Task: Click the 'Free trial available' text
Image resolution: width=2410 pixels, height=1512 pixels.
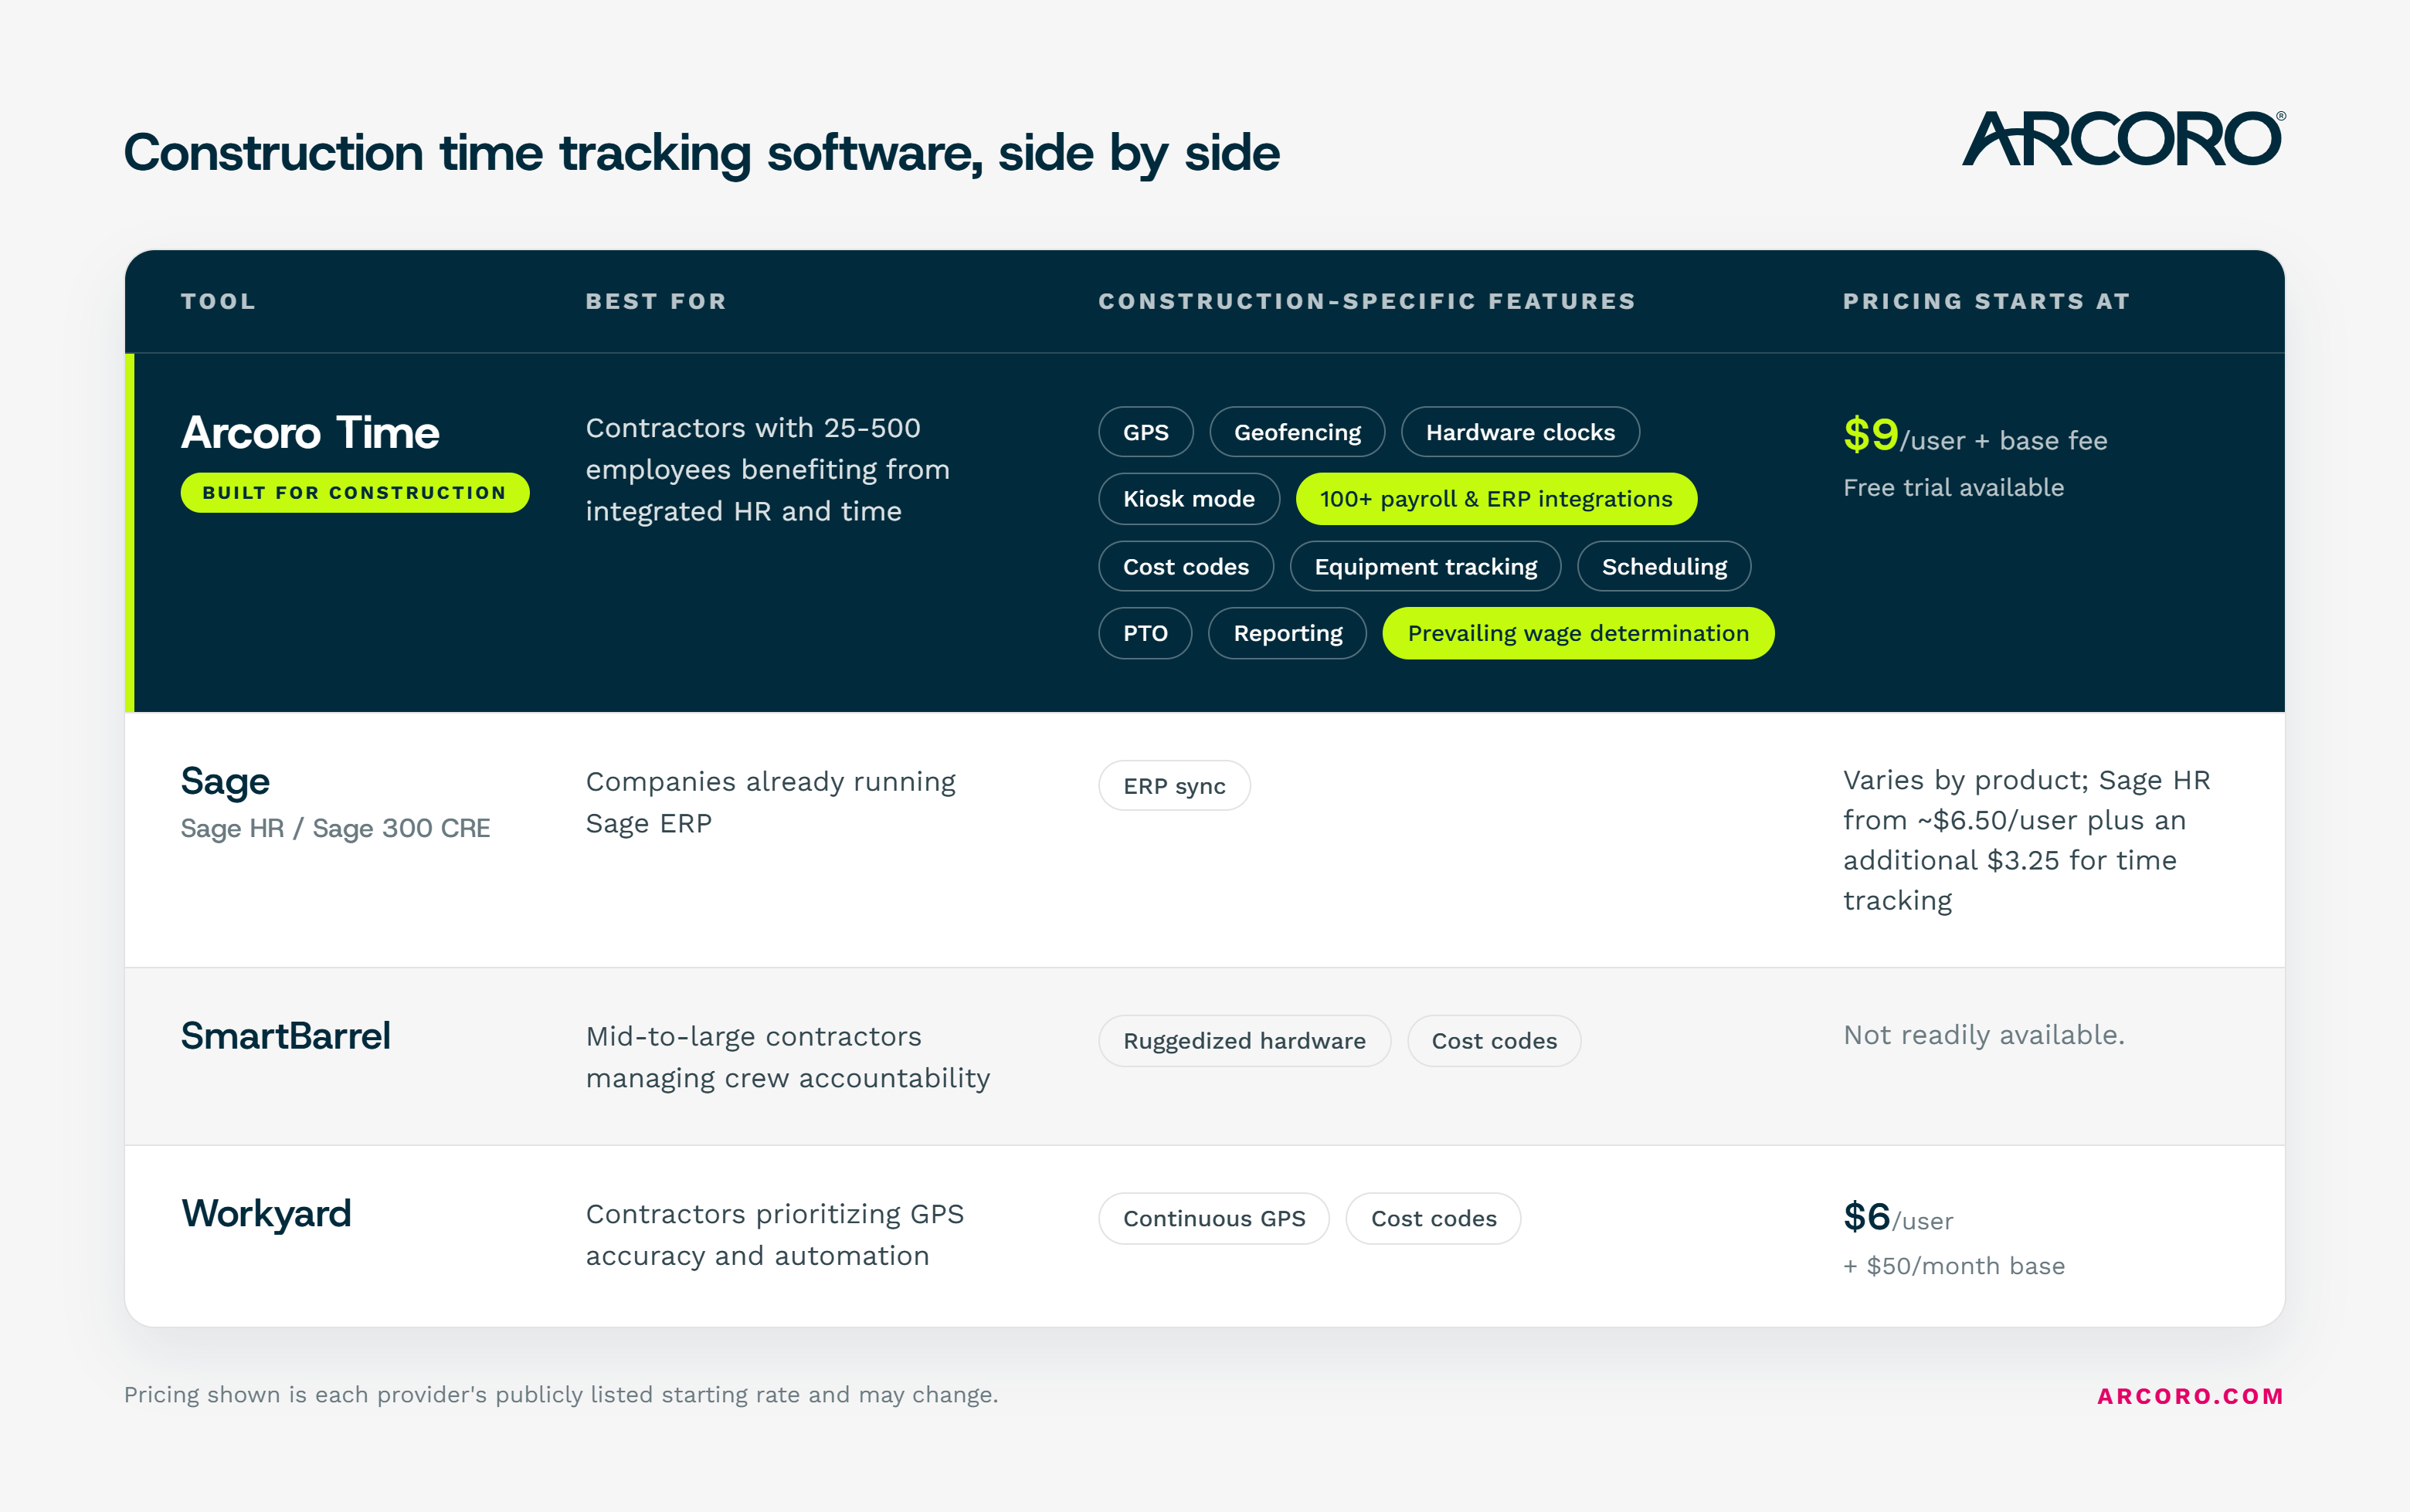Action: pyautogui.click(x=1953, y=488)
